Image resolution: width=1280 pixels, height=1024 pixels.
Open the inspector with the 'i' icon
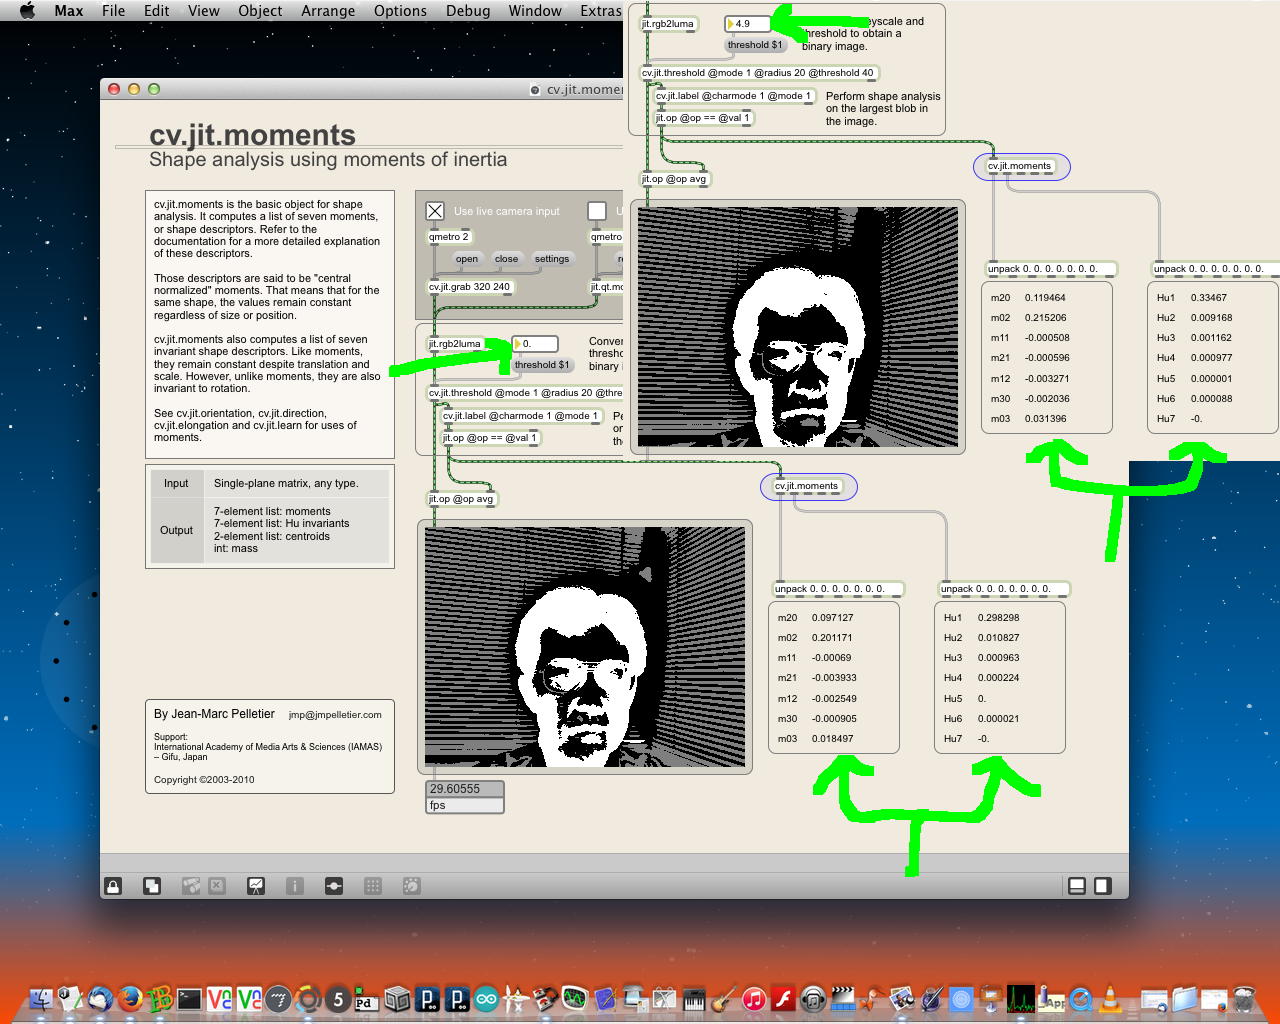295,886
